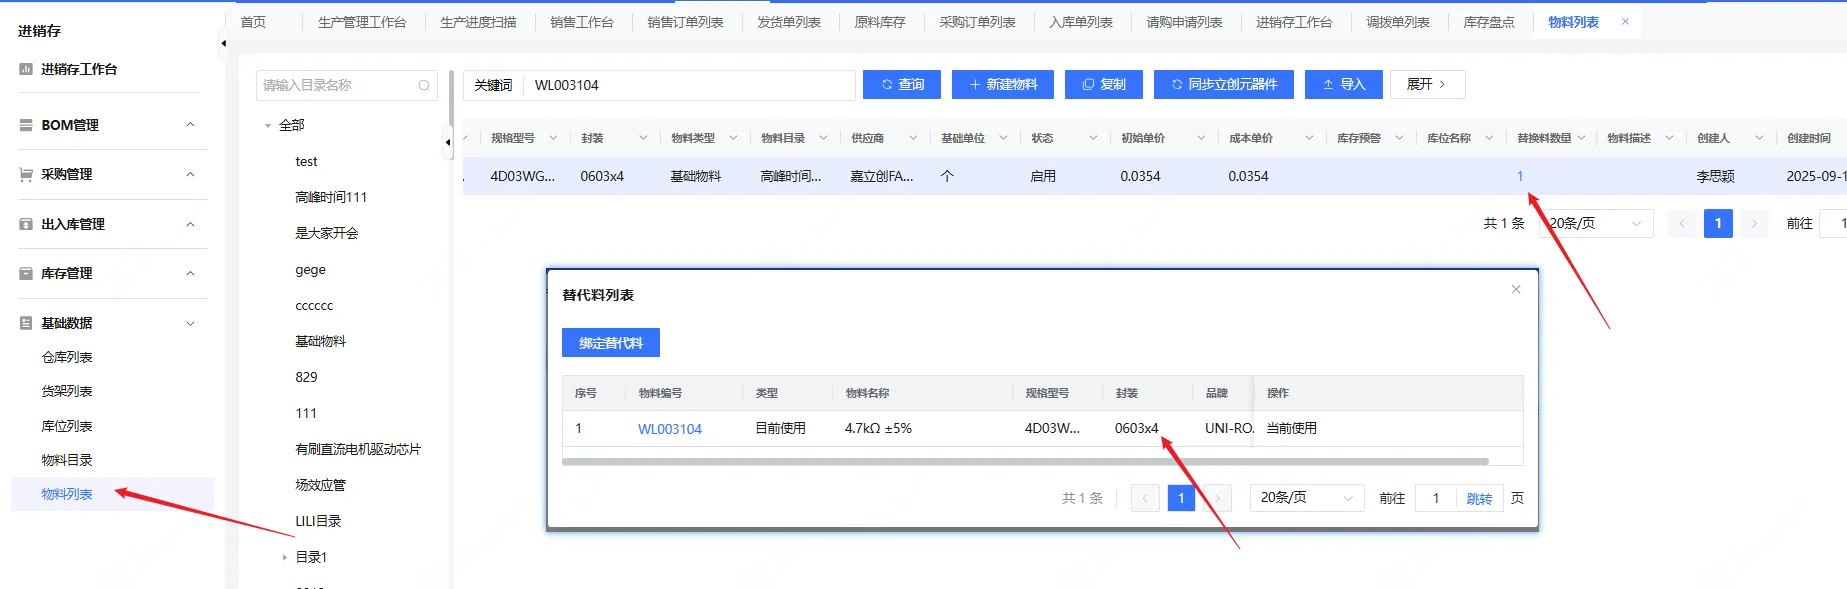Go to next page in substitute dialog
The width and height of the screenshot is (1847, 589).
click(x=1217, y=498)
